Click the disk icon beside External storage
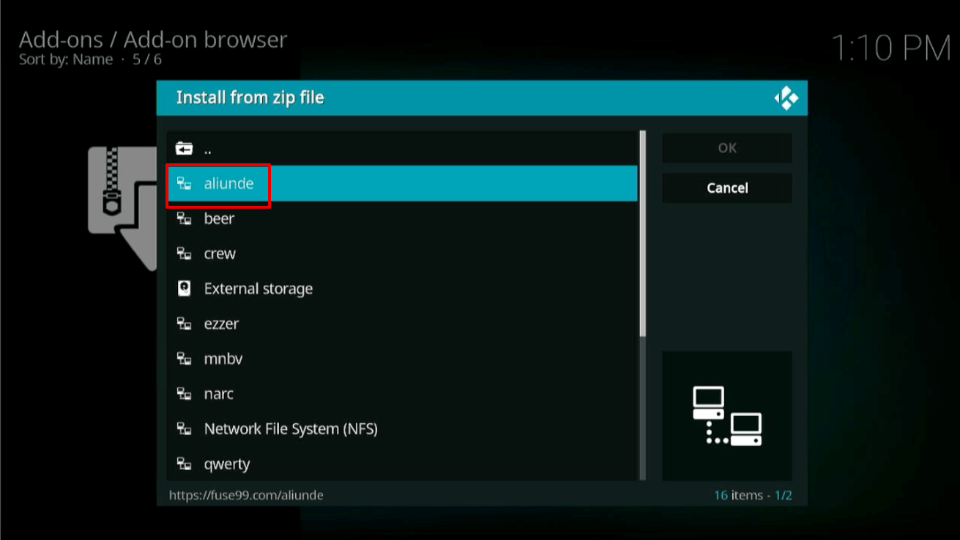Image resolution: width=960 pixels, height=540 pixels. [x=184, y=288]
